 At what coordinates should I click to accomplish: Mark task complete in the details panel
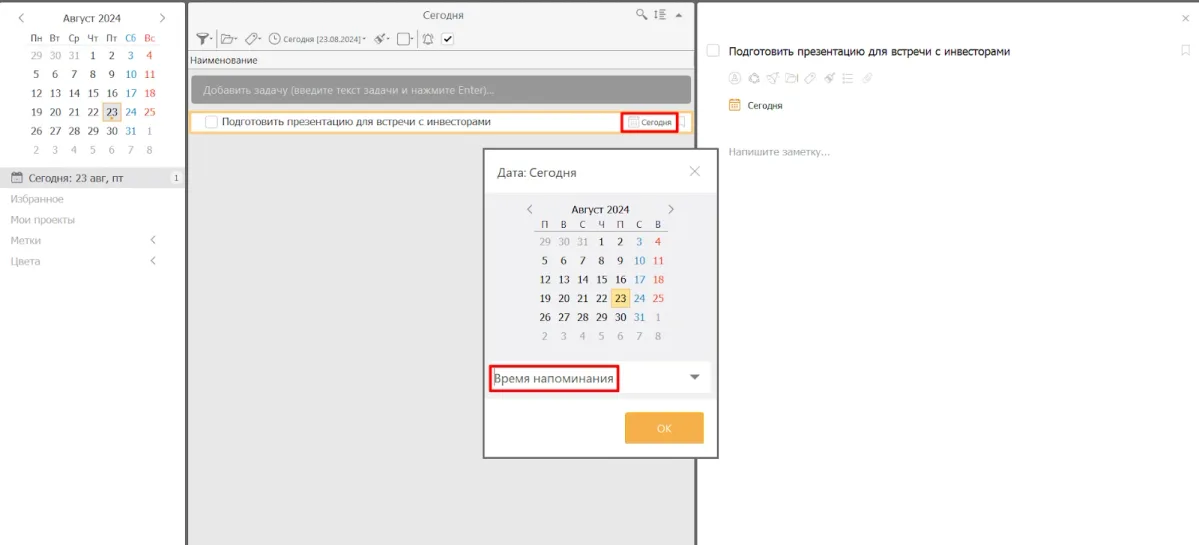tap(713, 51)
